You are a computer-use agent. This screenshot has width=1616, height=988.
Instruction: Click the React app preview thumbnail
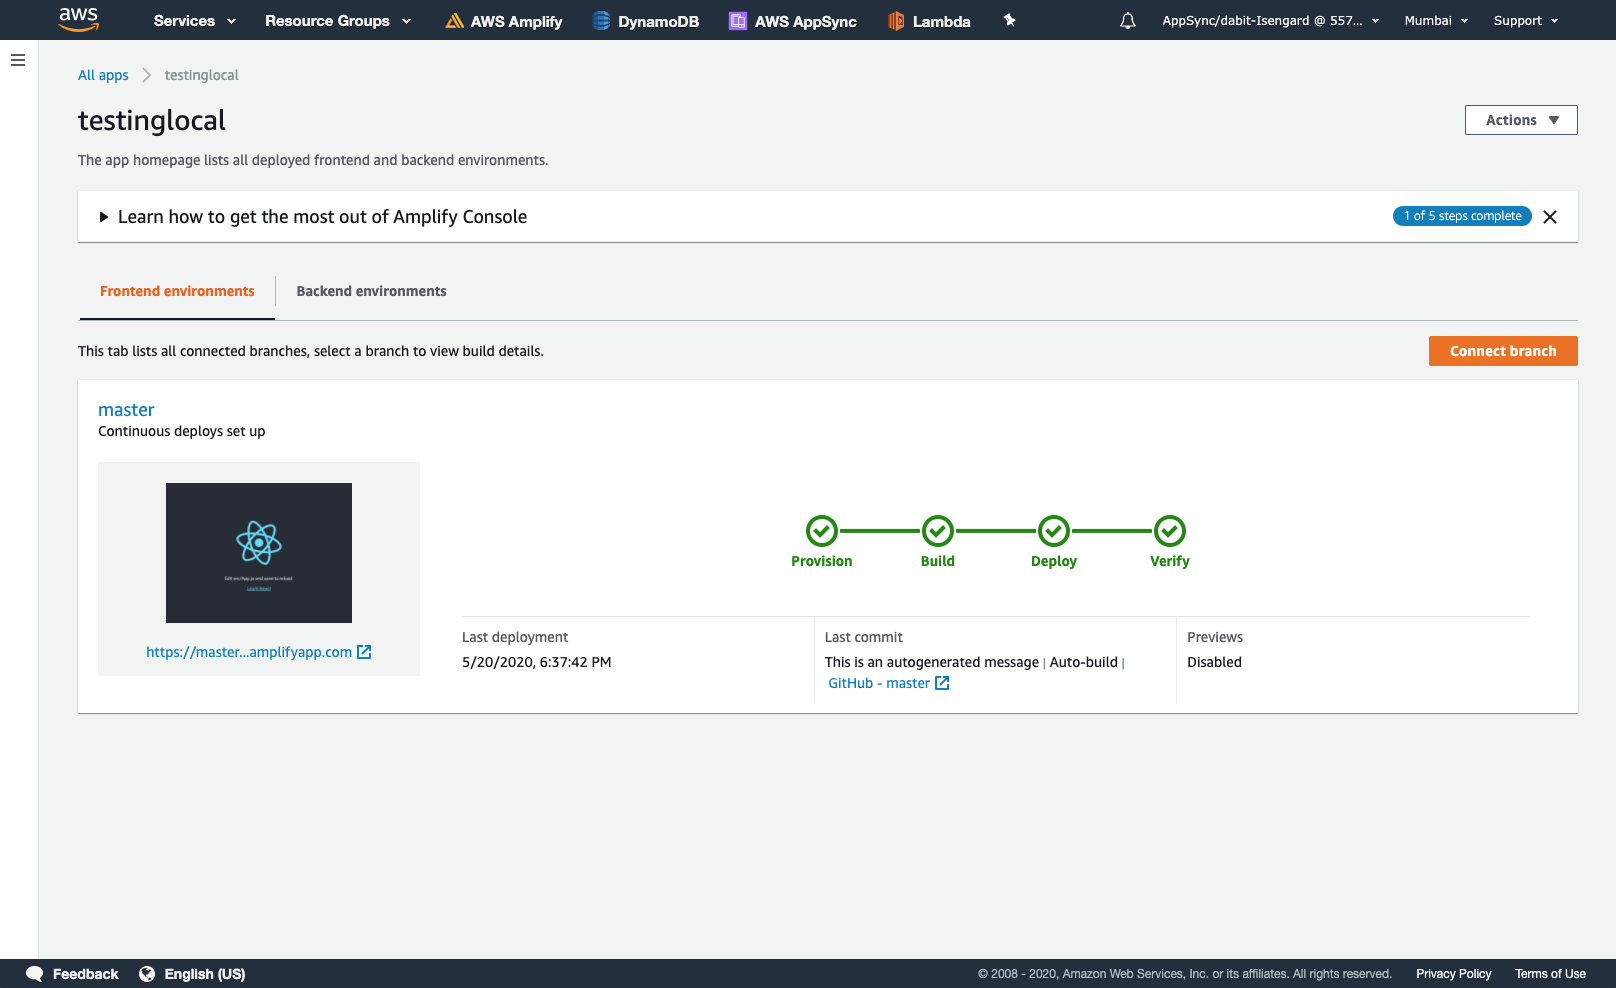point(259,553)
